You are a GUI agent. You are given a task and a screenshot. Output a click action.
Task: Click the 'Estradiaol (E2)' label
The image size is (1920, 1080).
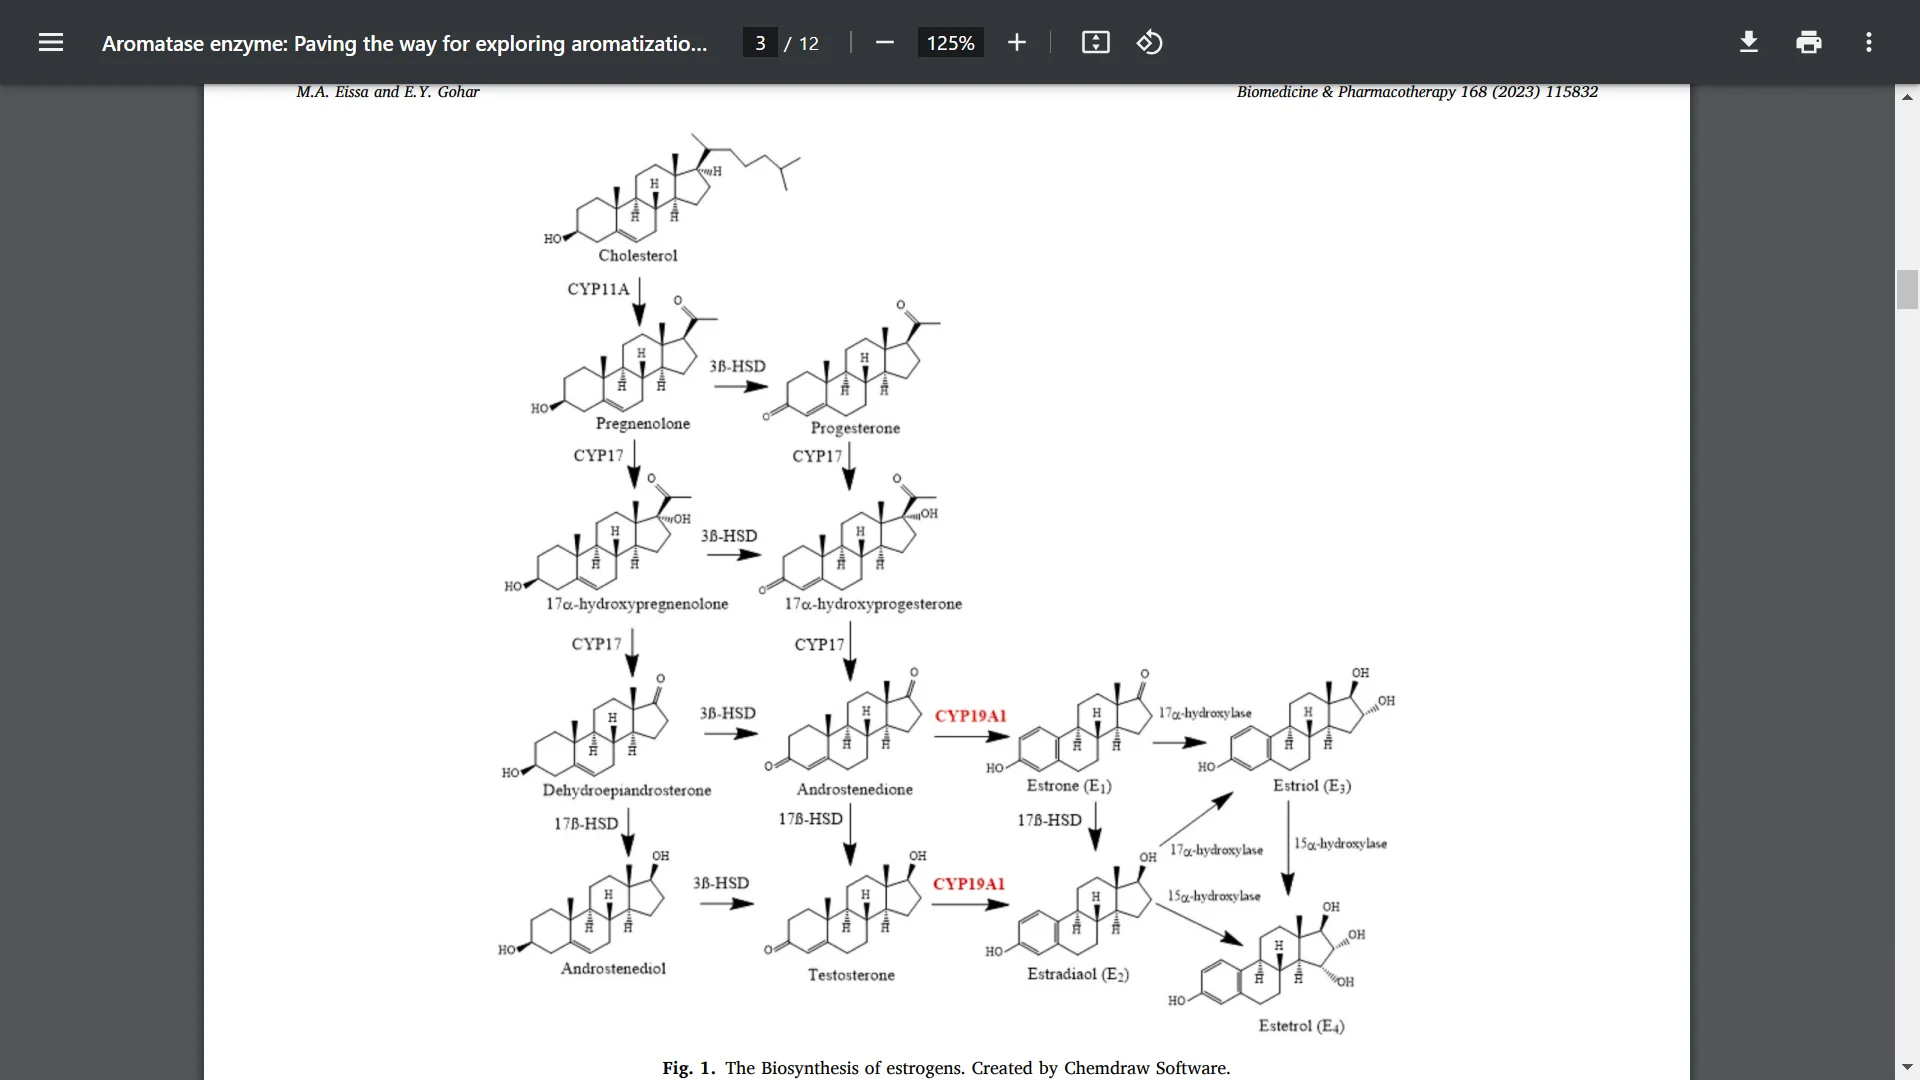1078,974
